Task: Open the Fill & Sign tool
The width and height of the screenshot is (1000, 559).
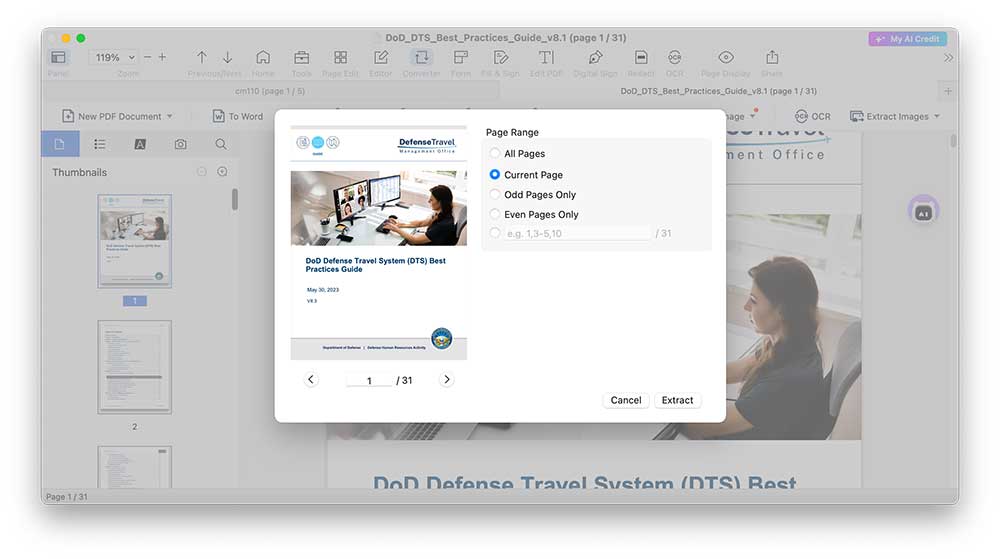Action: [x=501, y=57]
